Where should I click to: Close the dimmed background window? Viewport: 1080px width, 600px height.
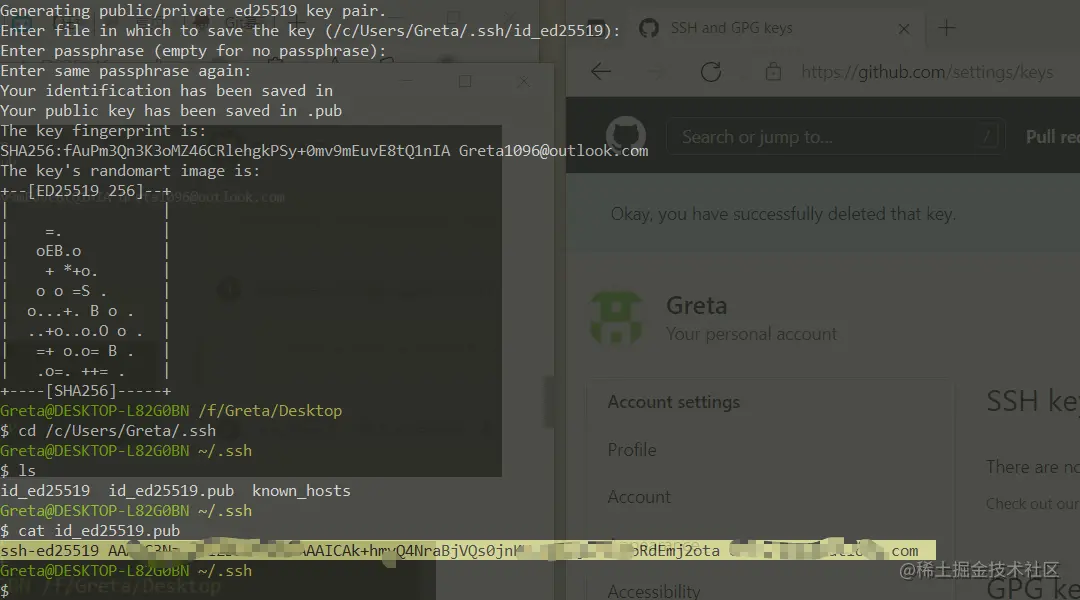523,81
